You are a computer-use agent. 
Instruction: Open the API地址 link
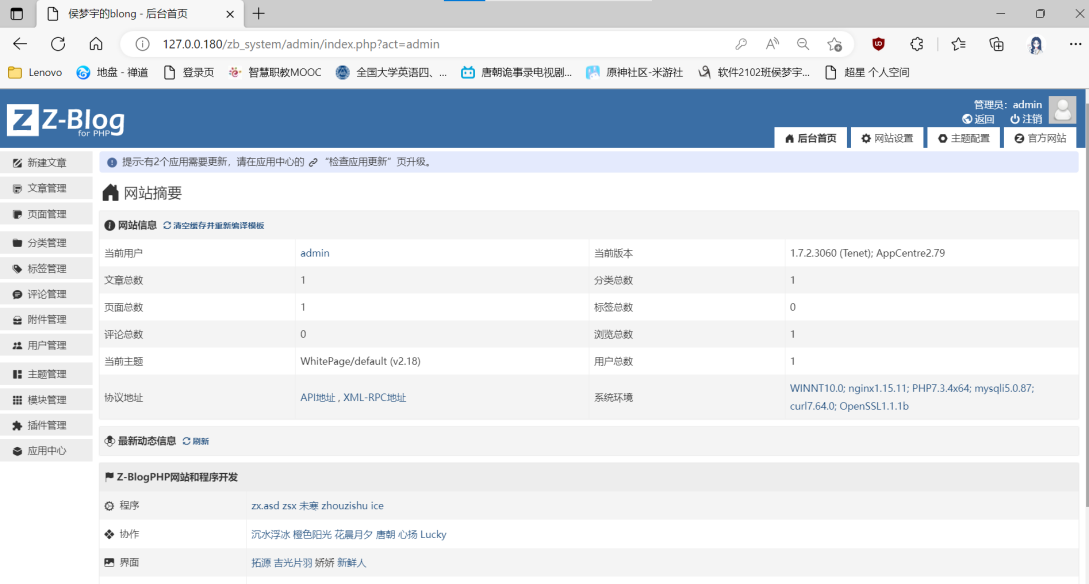pos(317,397)
